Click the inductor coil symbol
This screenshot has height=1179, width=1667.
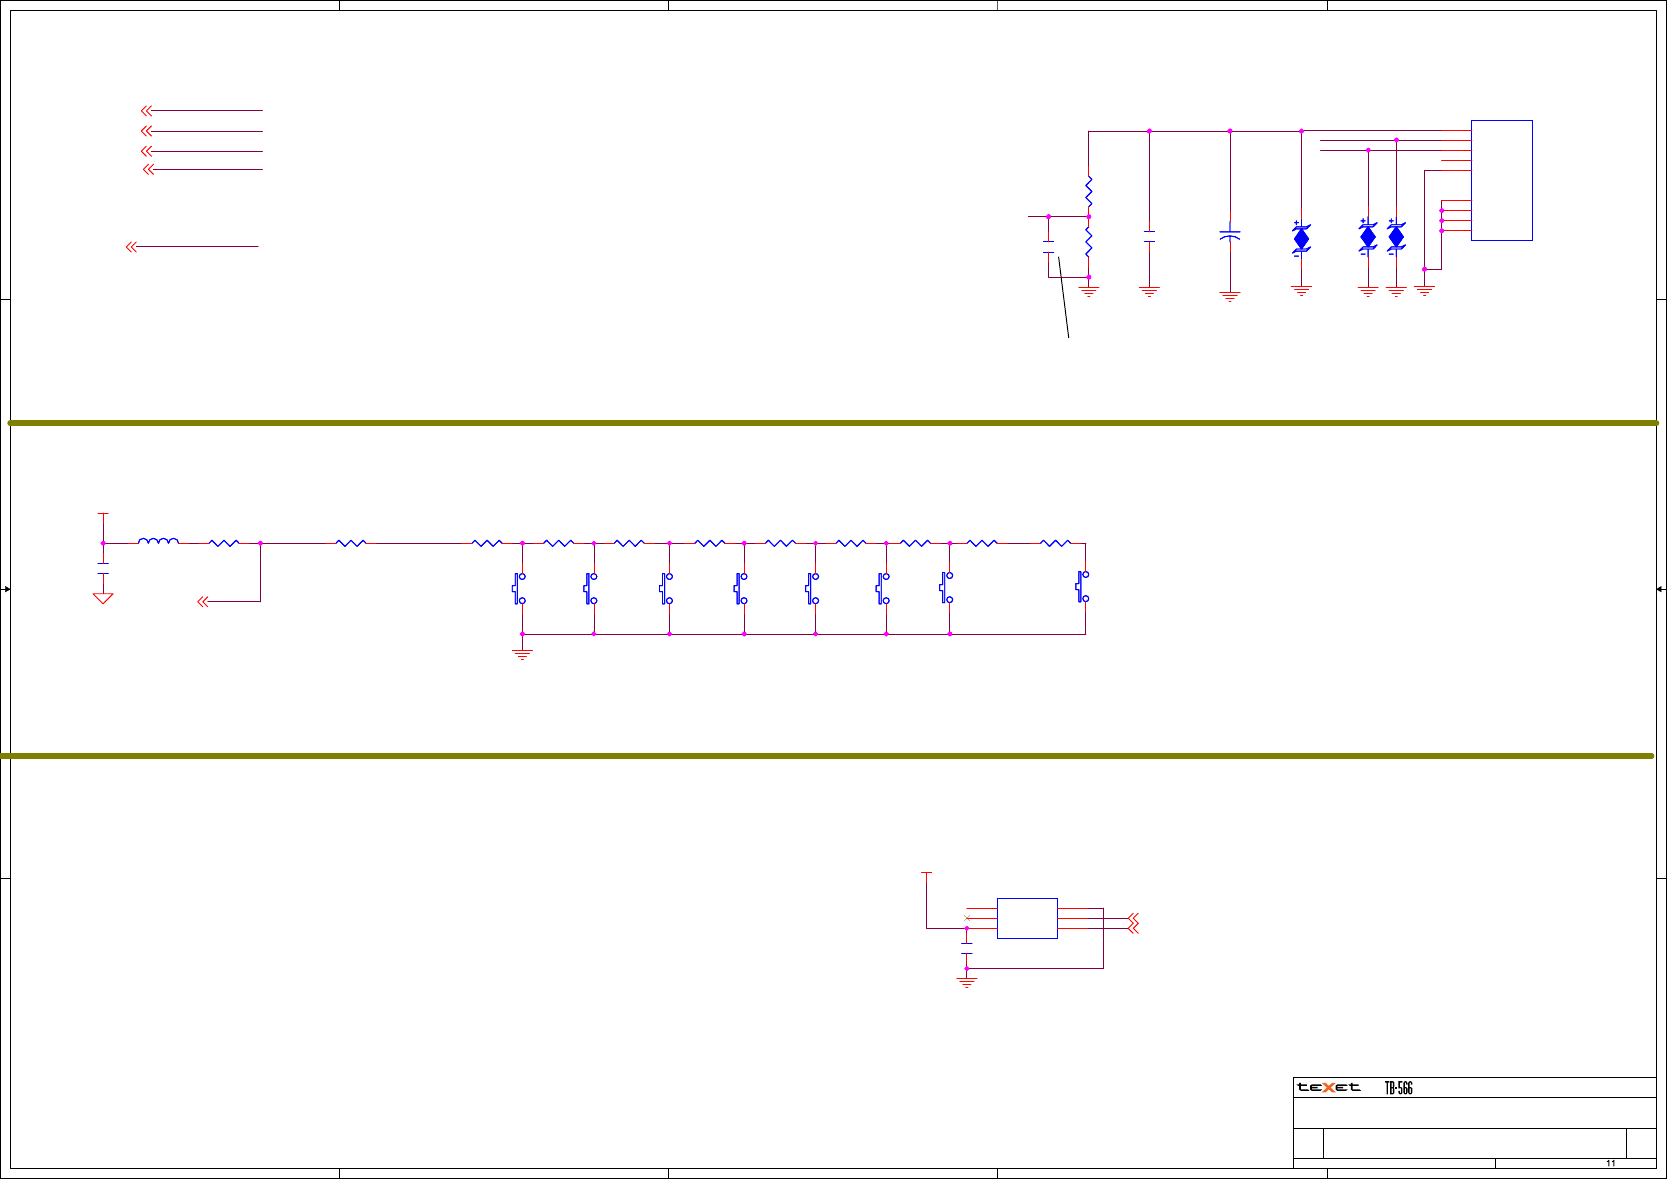pyautogui.click(x=158, y=541)
